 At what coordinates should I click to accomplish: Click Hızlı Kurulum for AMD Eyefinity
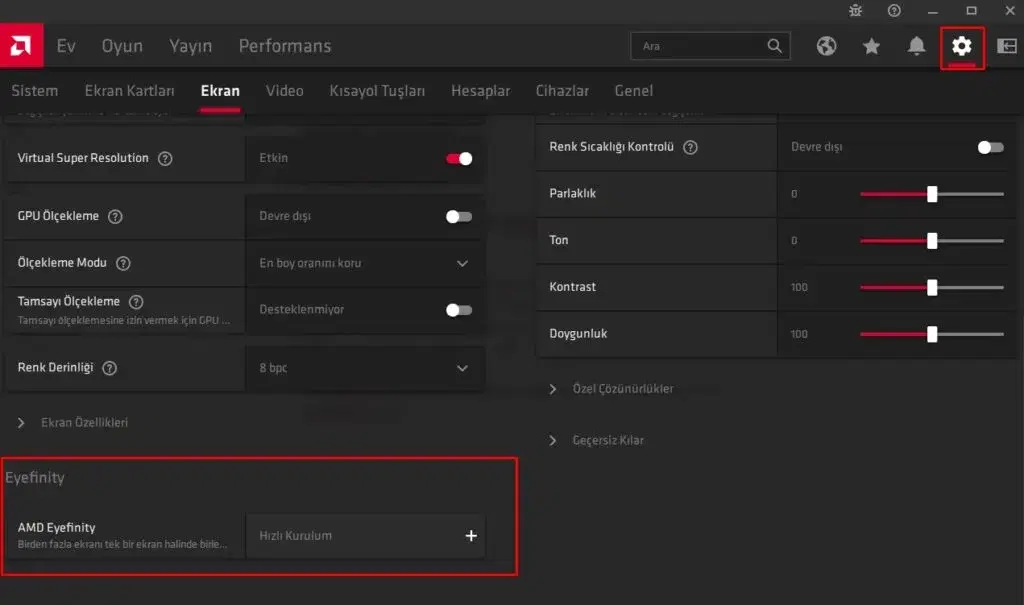(x=365, y=536)
